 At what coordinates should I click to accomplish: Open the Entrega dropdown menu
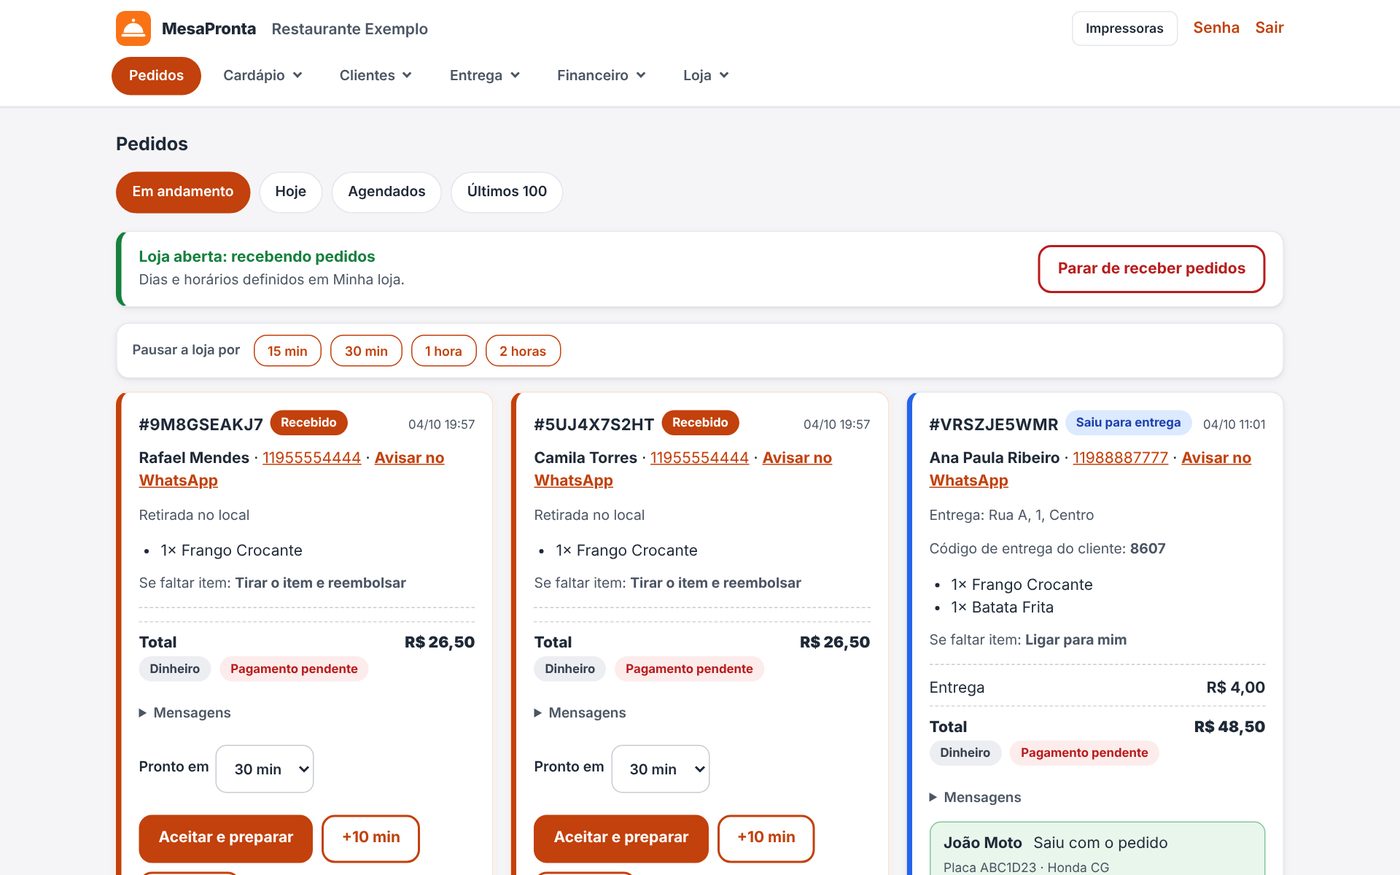[485, 75]
